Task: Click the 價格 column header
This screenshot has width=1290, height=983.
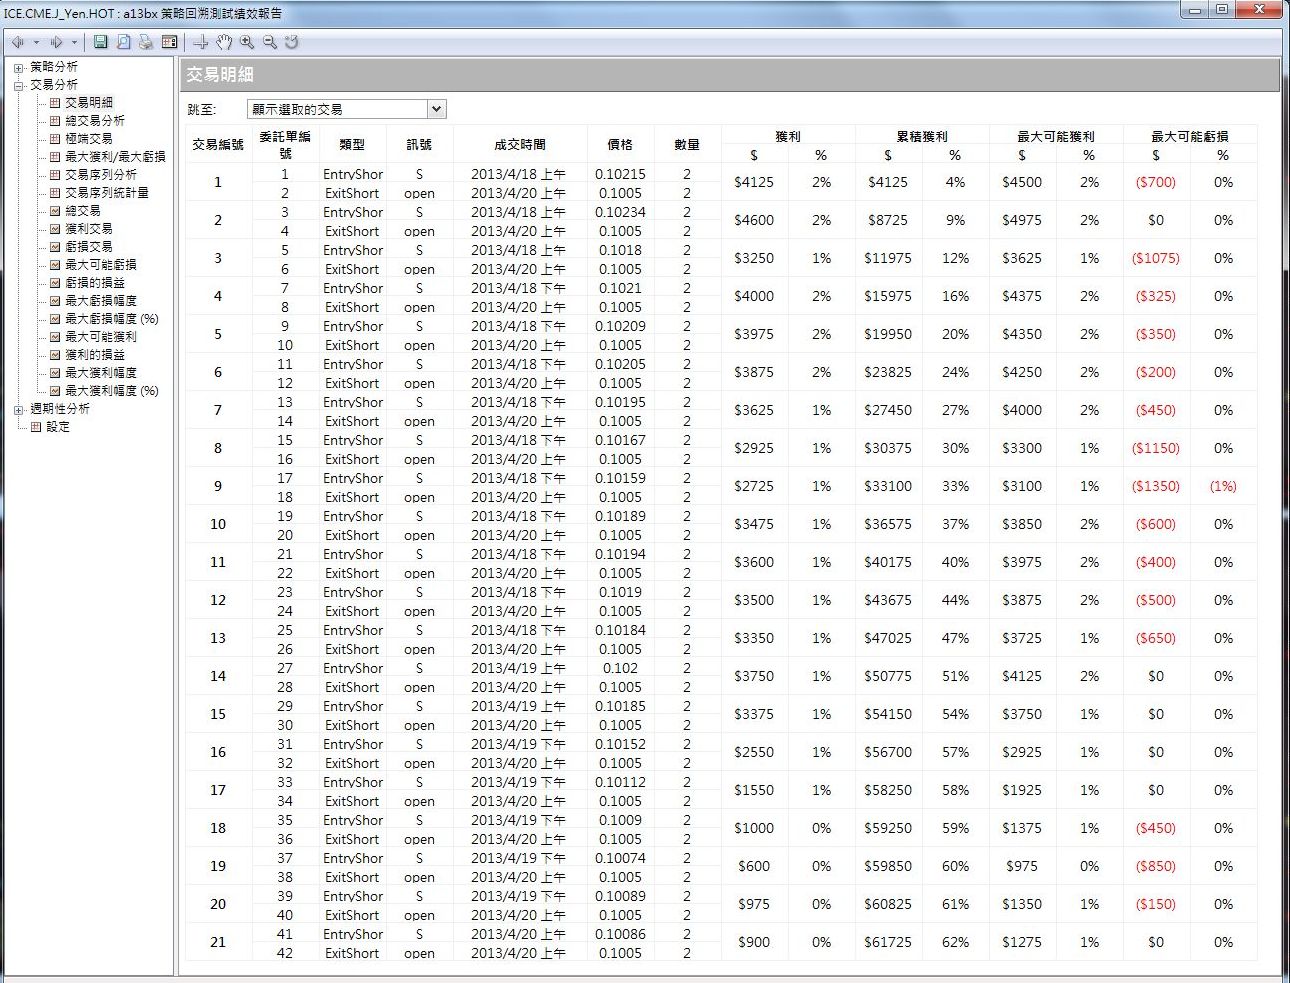Action: [620, 145]
